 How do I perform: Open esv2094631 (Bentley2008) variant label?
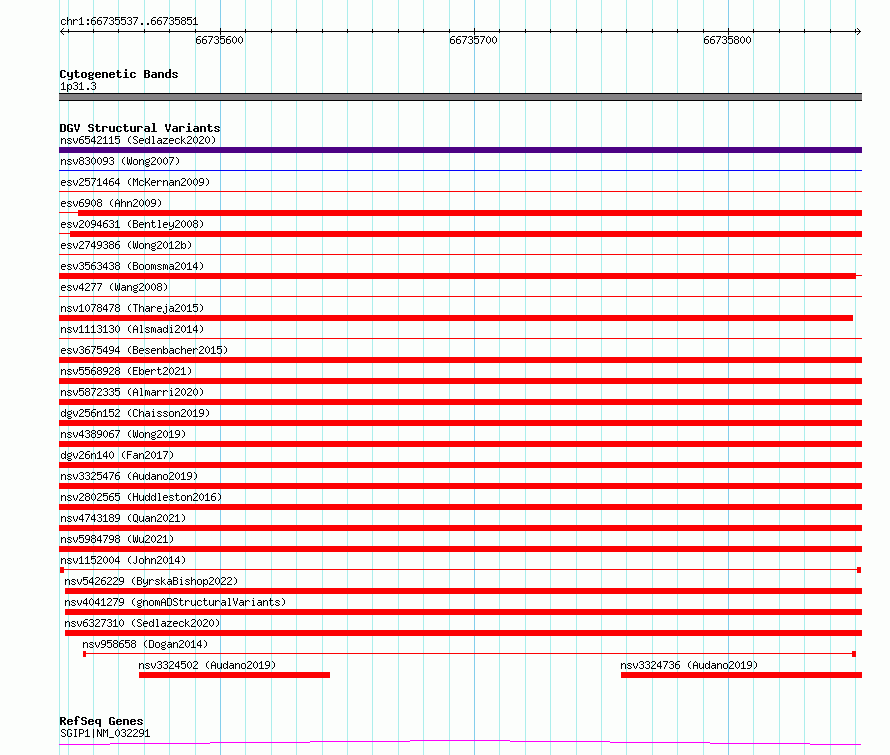(132, 224)
